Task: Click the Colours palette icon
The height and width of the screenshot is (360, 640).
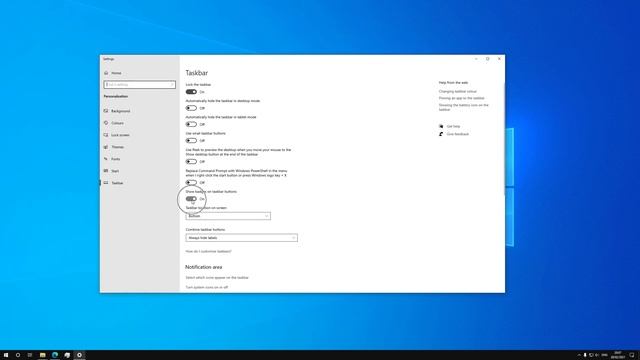Action: pyautogui.click(x=106, y=123)
